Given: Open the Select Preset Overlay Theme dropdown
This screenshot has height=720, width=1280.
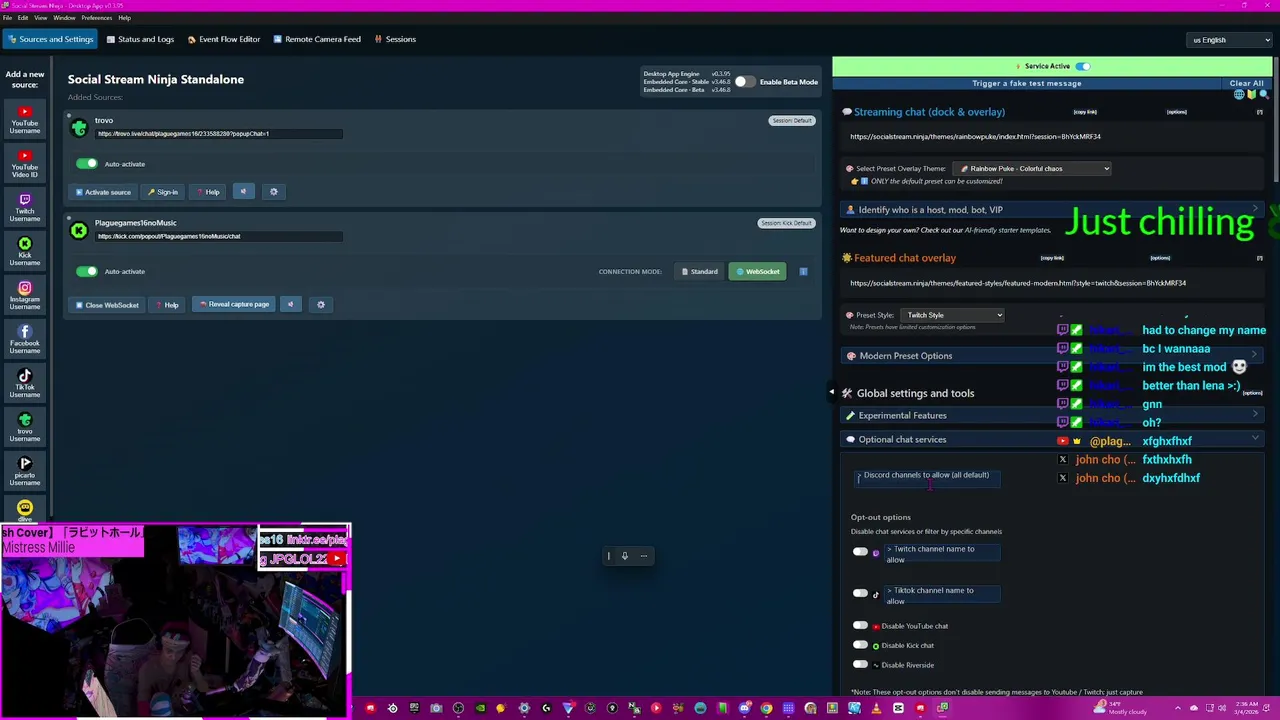Looking at the screenshot, I should 1032,168.
